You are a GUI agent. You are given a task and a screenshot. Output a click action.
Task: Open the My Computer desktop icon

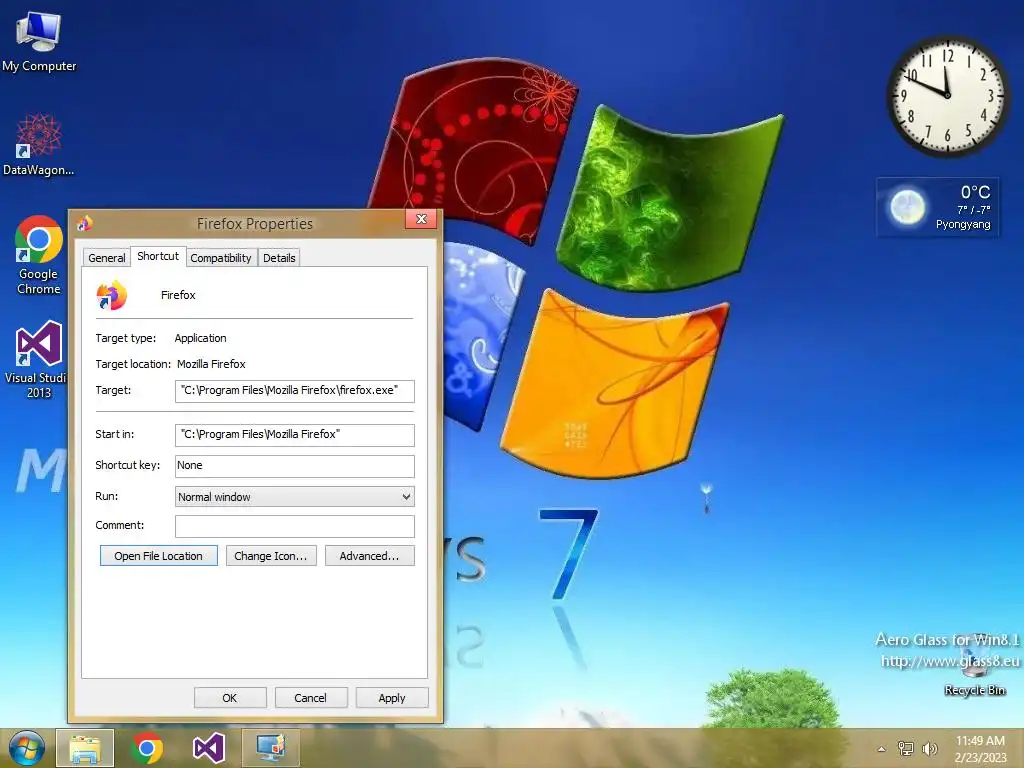click(39, 42)
